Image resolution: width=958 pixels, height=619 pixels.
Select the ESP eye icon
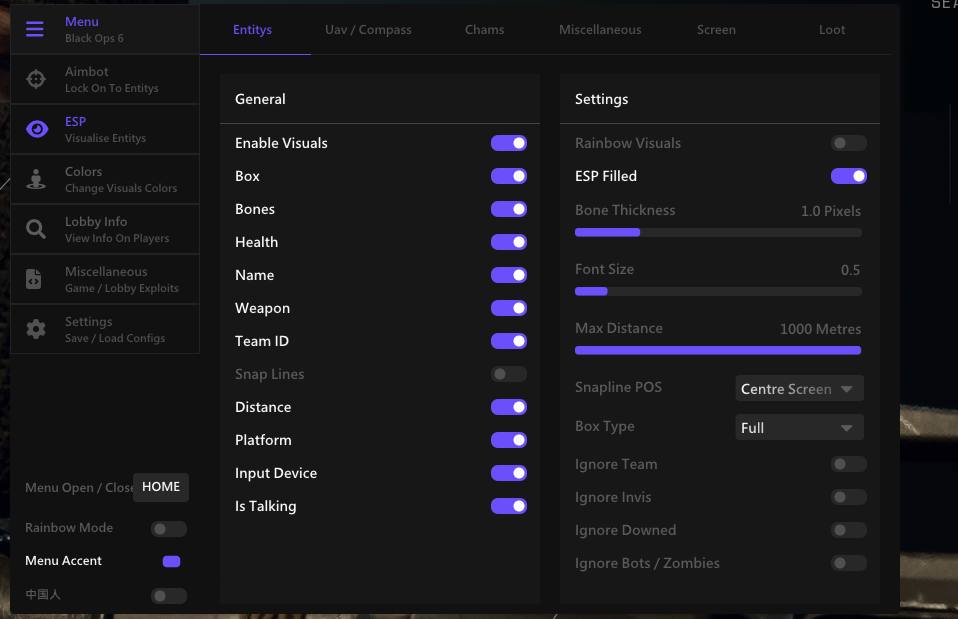pos(37,129)
